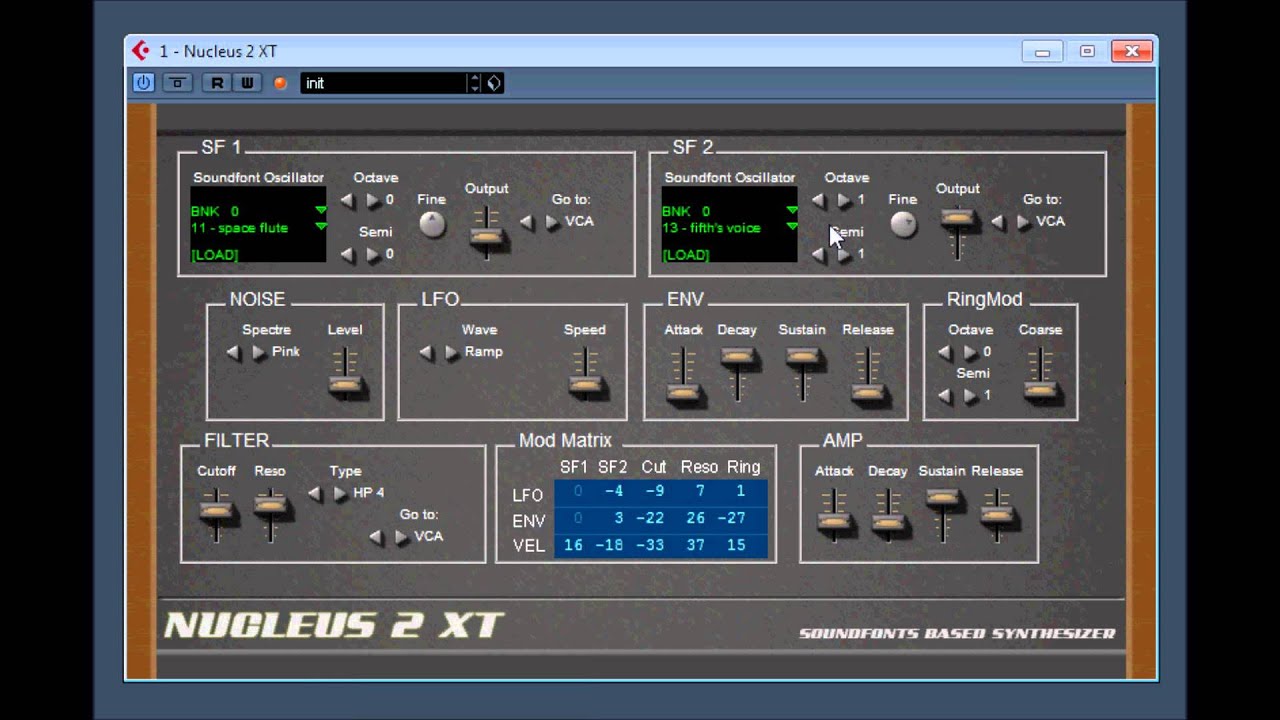Viewport: 1280px width, 720px height.
Task: Click Mod Matrix VEL to Ring value 15
Action: (736, 545)
